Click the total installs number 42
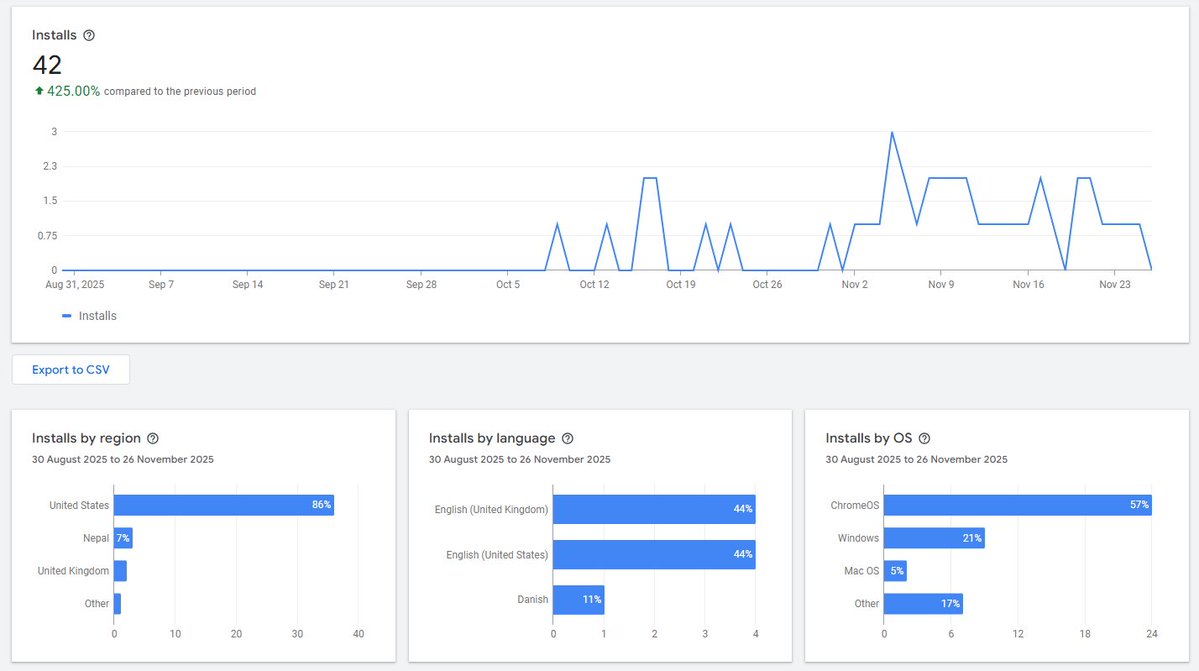 click(47, 65)
